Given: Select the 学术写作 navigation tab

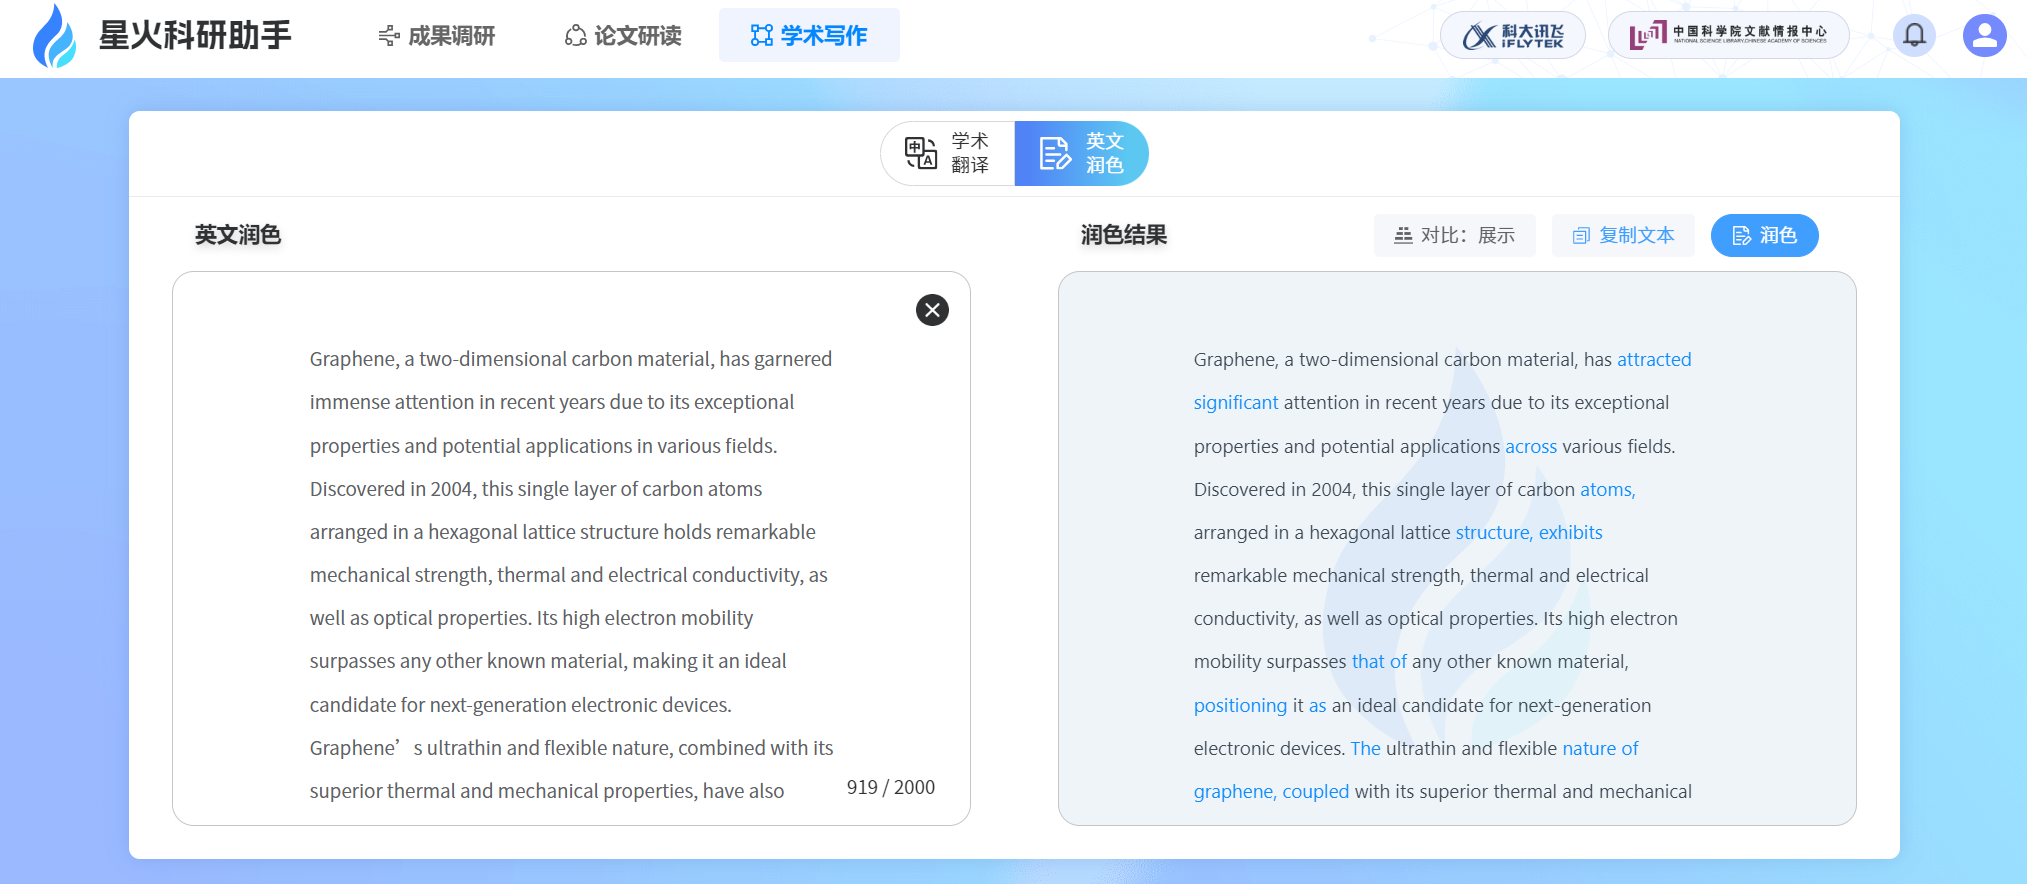Looking at the screenshot, I should 809,36.
